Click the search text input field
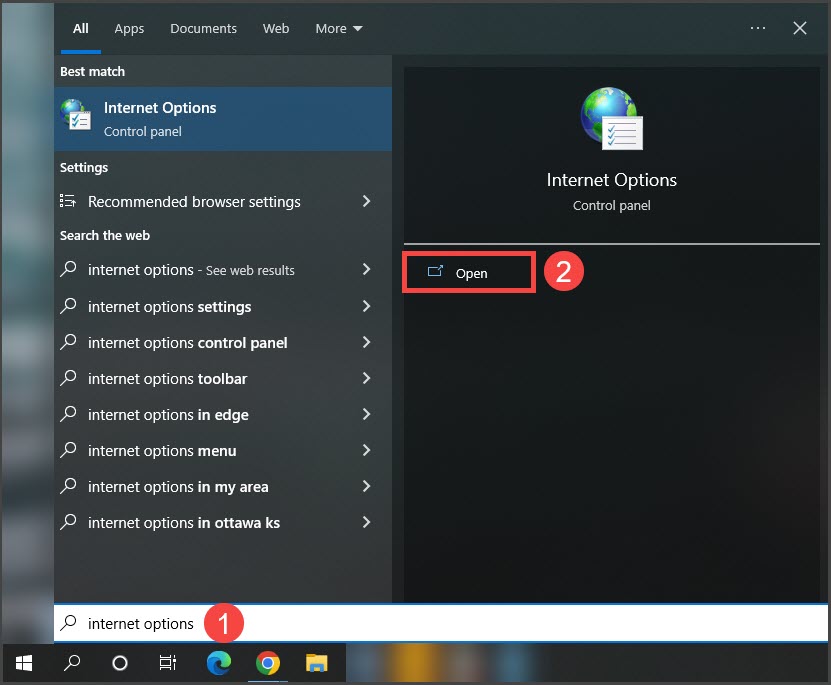 click(440, 623)
